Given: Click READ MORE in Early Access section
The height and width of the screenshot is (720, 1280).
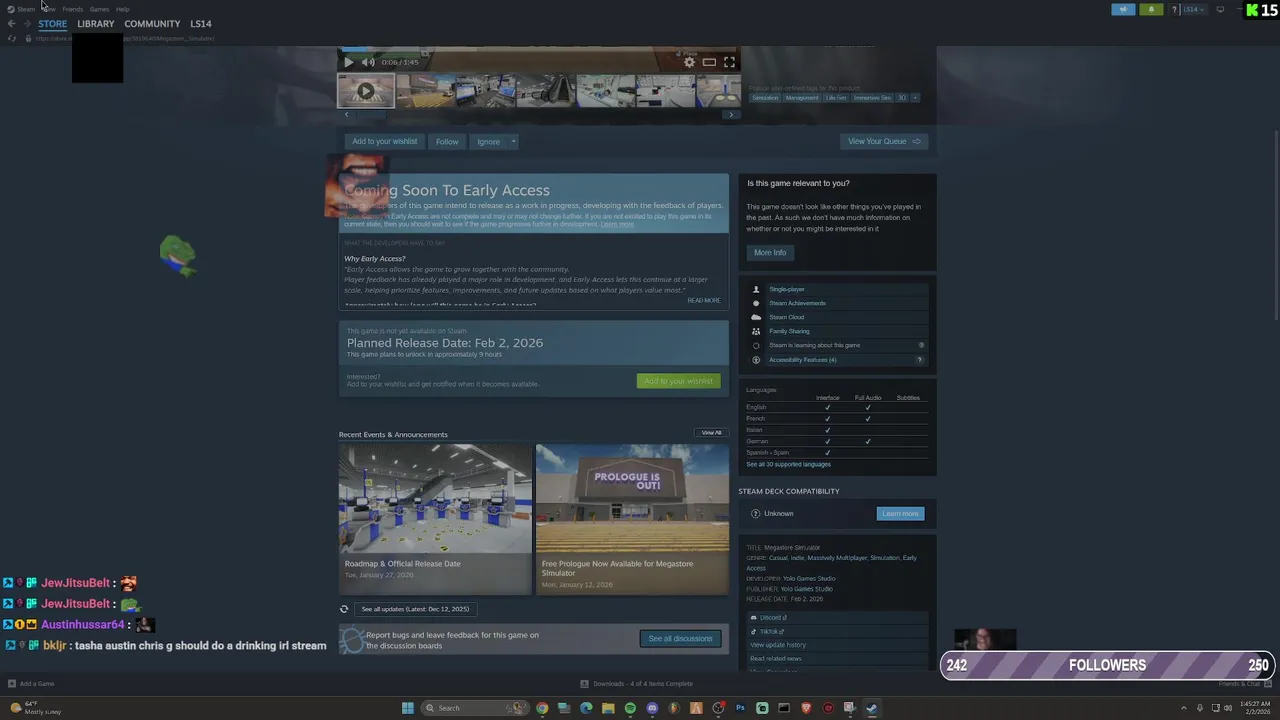Looking at the screenshot, I should pyautogui.click(x=703, y=300).
